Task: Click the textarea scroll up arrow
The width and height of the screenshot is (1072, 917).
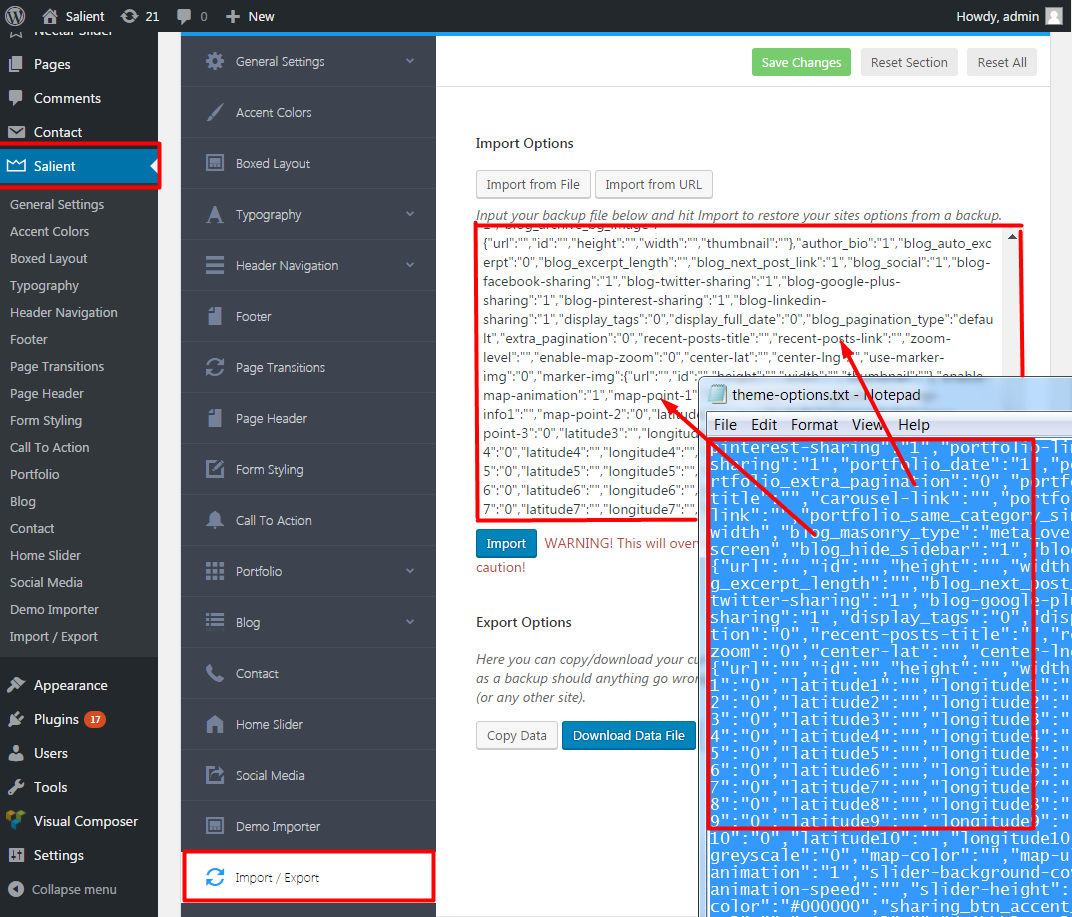Action: coord(1012,237)
